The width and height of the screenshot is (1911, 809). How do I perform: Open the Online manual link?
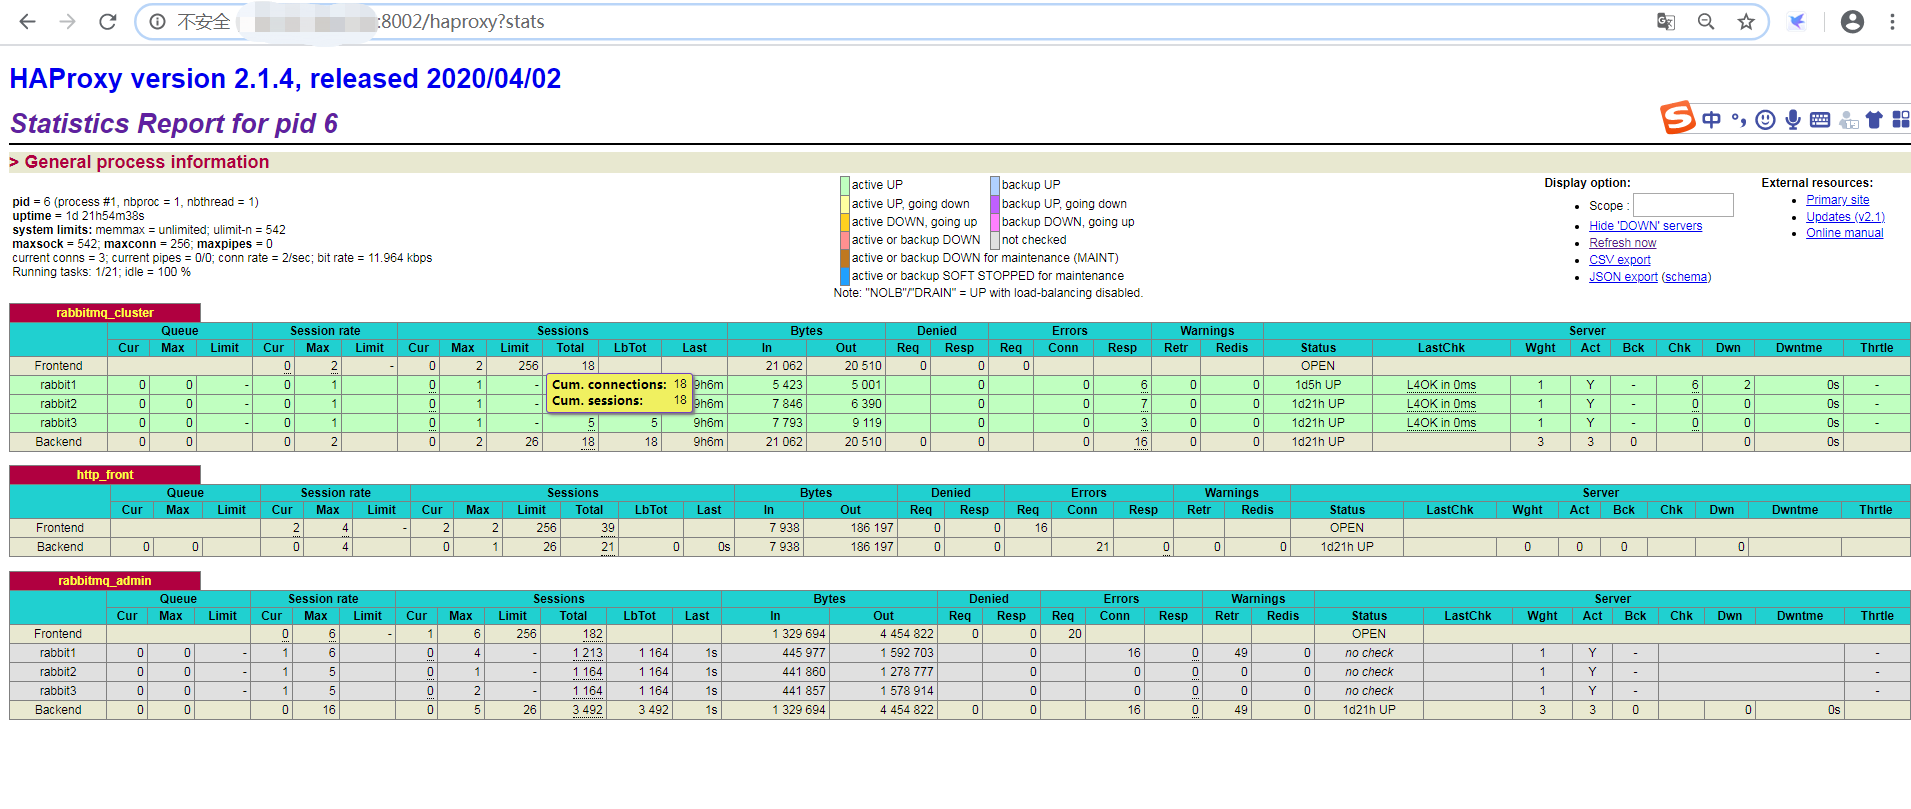(x=1844, y=233)
